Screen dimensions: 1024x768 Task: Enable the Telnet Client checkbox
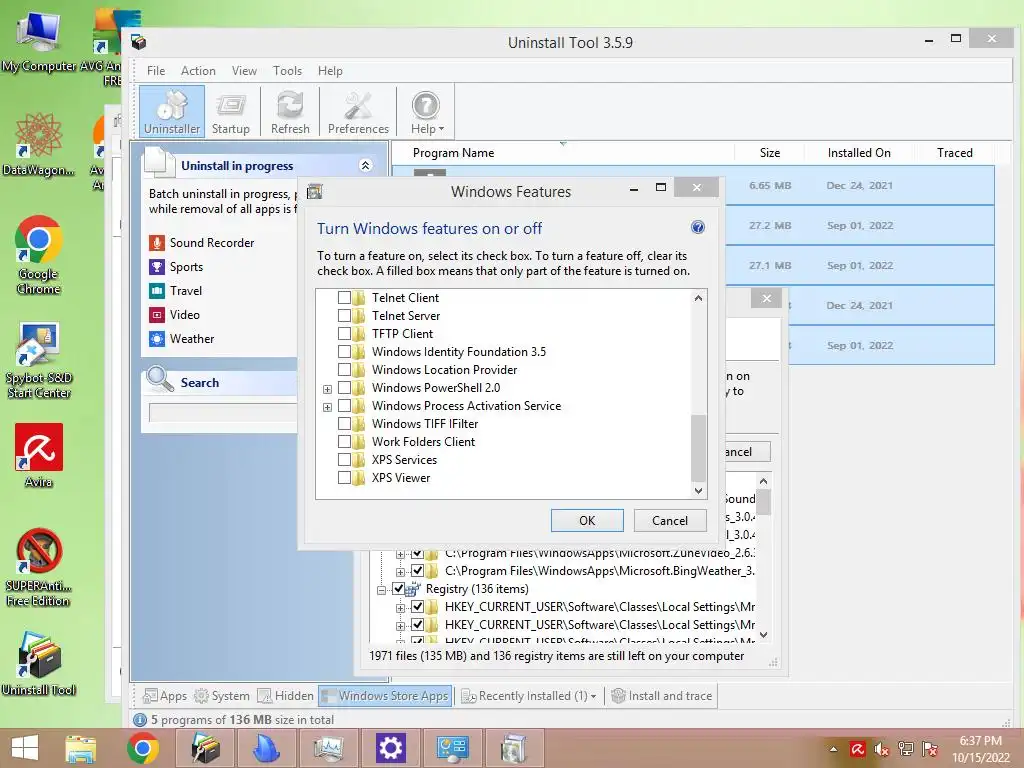coord(344,298)
